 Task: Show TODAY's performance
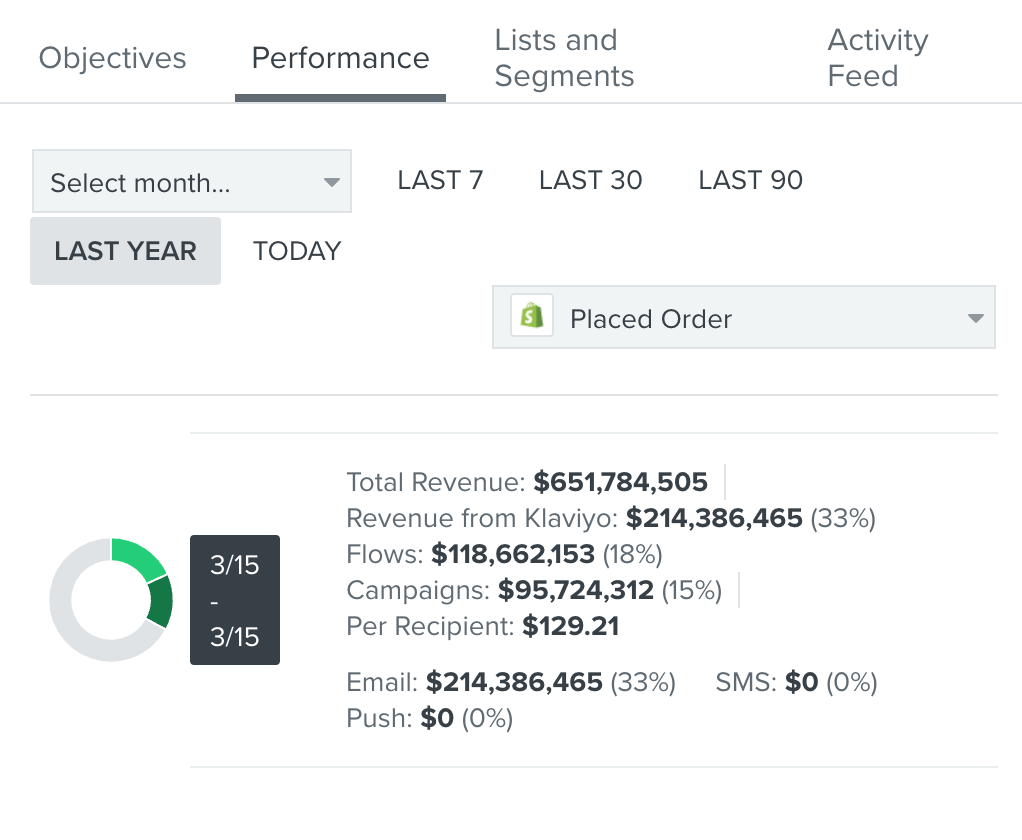point(297,251)
